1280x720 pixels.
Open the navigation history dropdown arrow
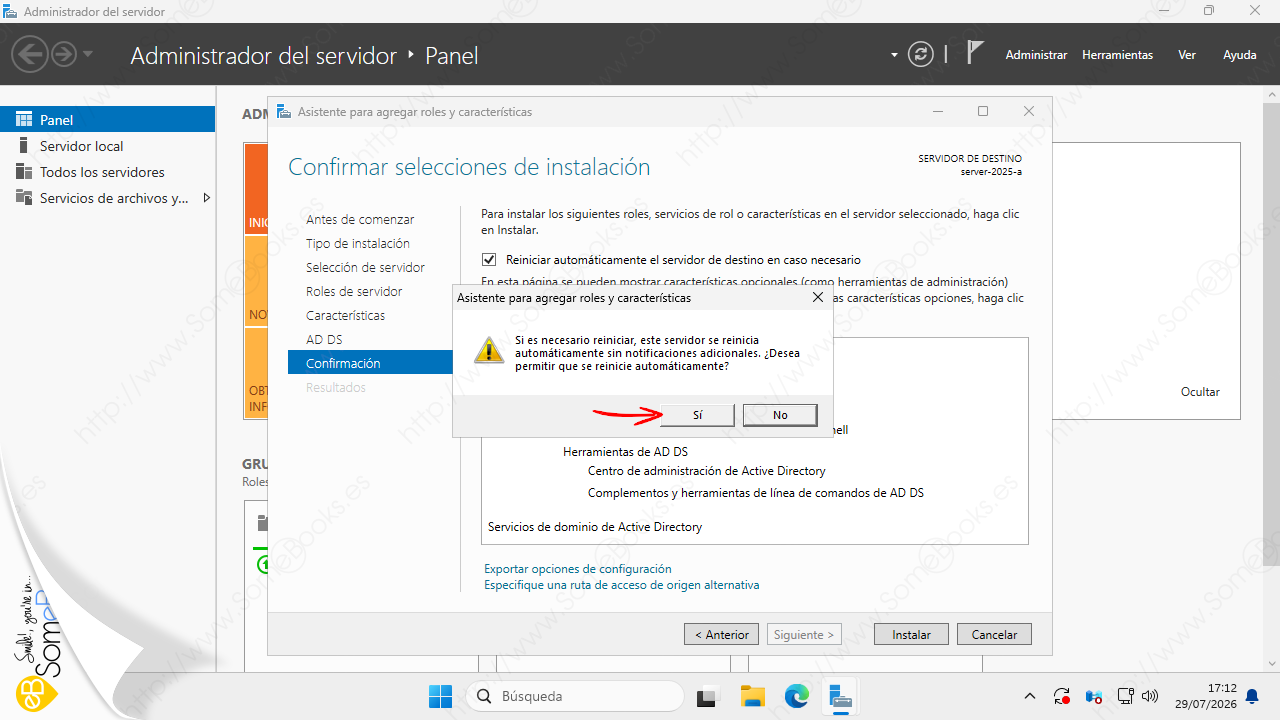(88, 54)
